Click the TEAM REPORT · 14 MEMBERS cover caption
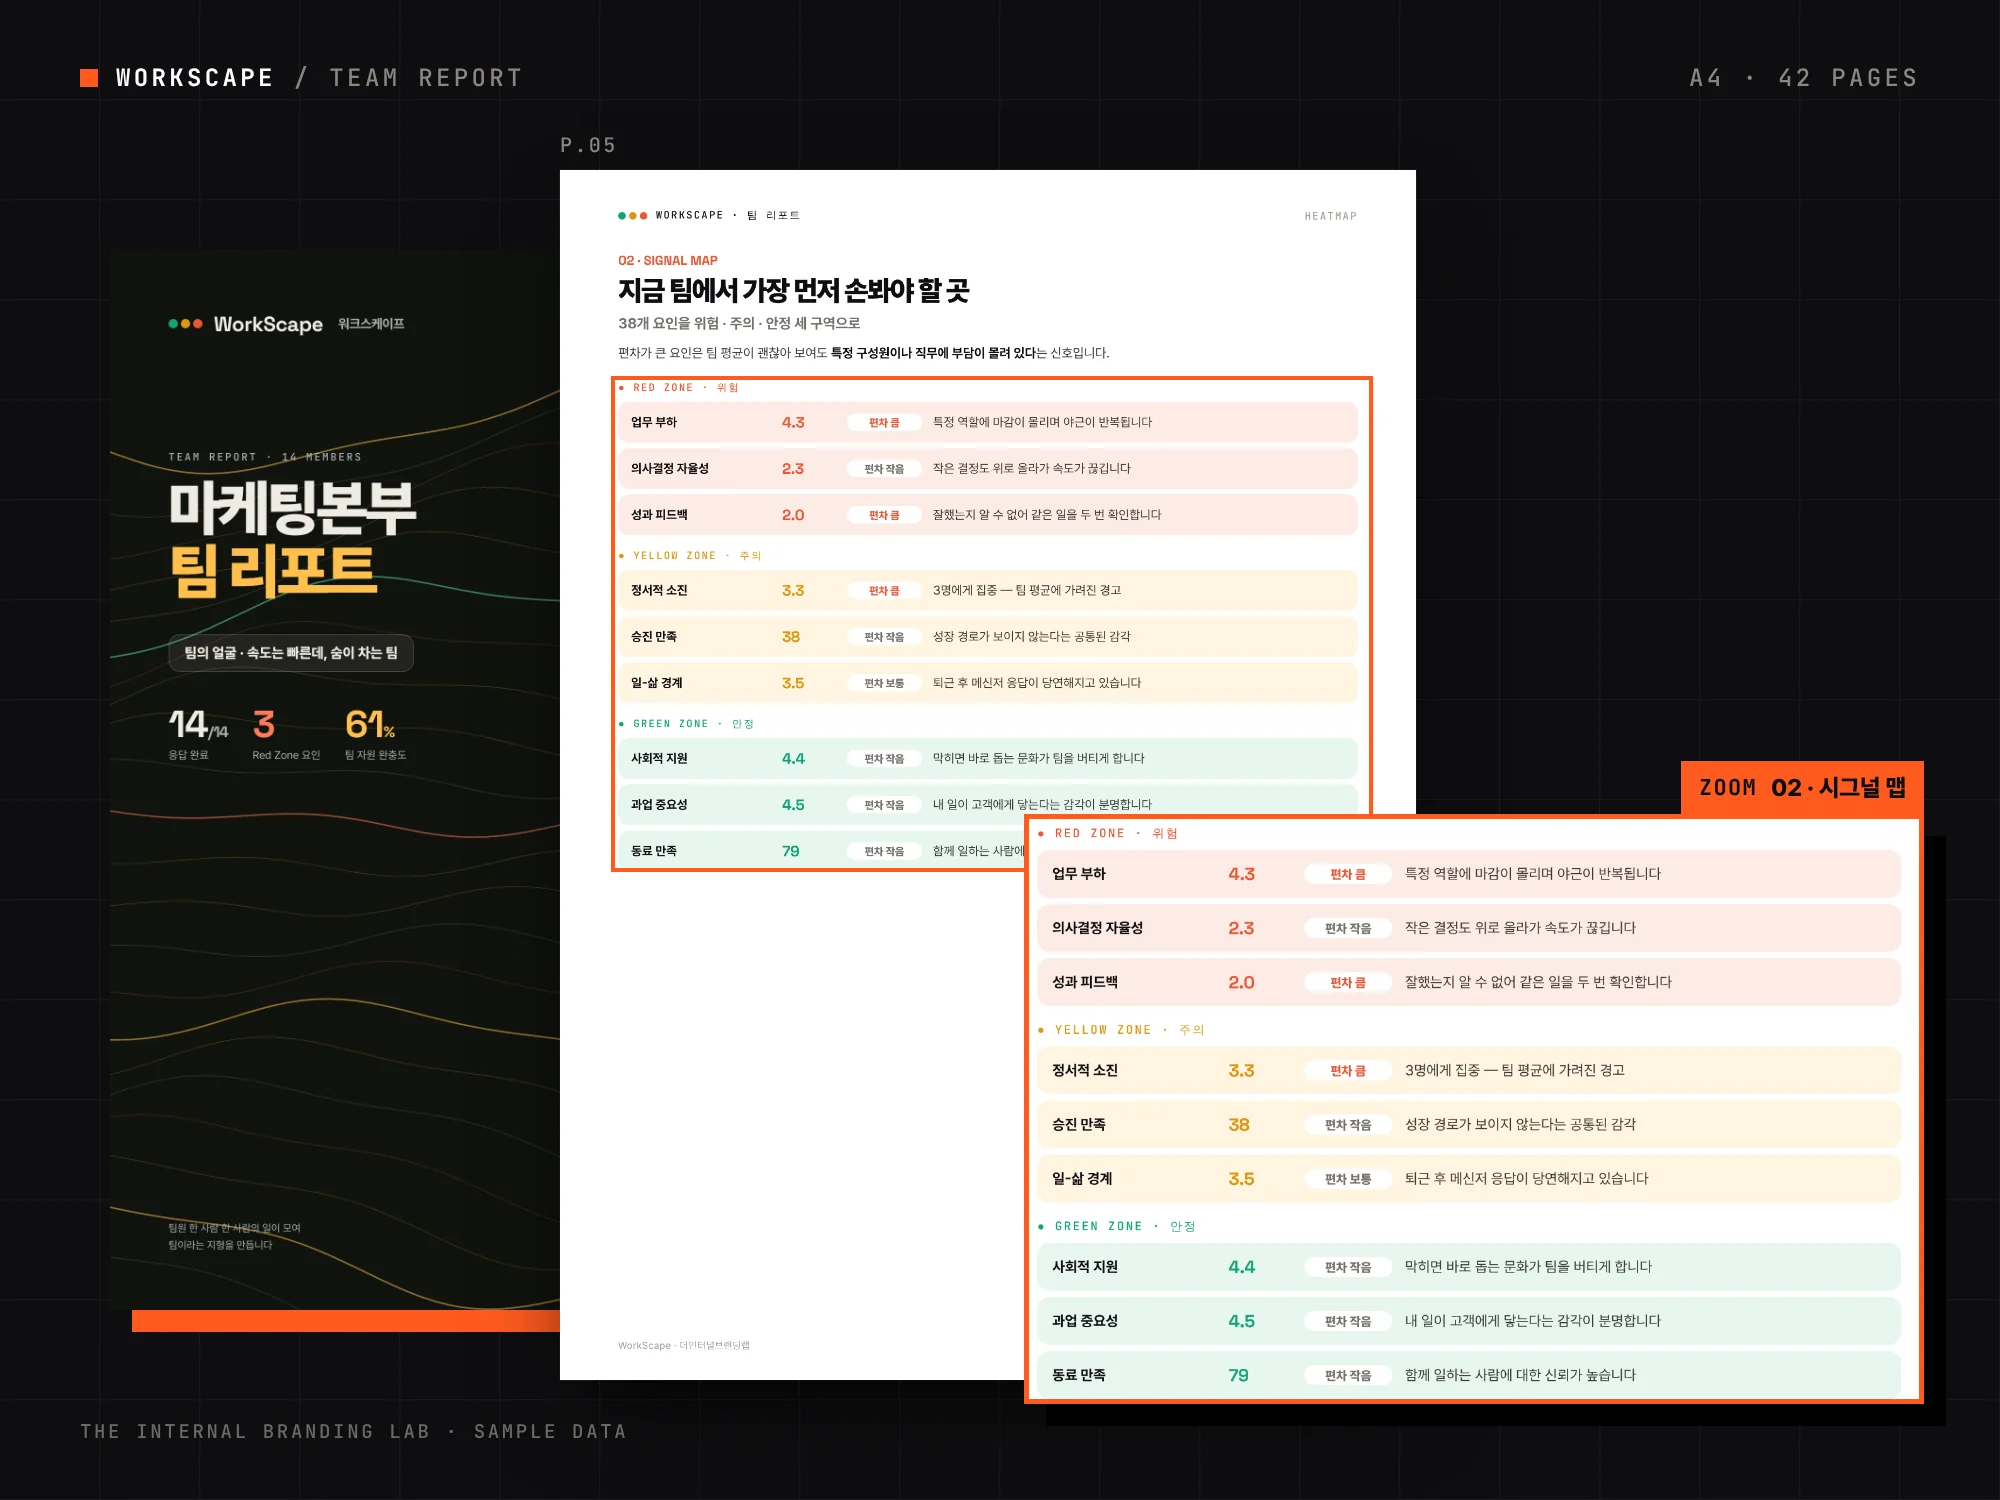 point(265,457)
